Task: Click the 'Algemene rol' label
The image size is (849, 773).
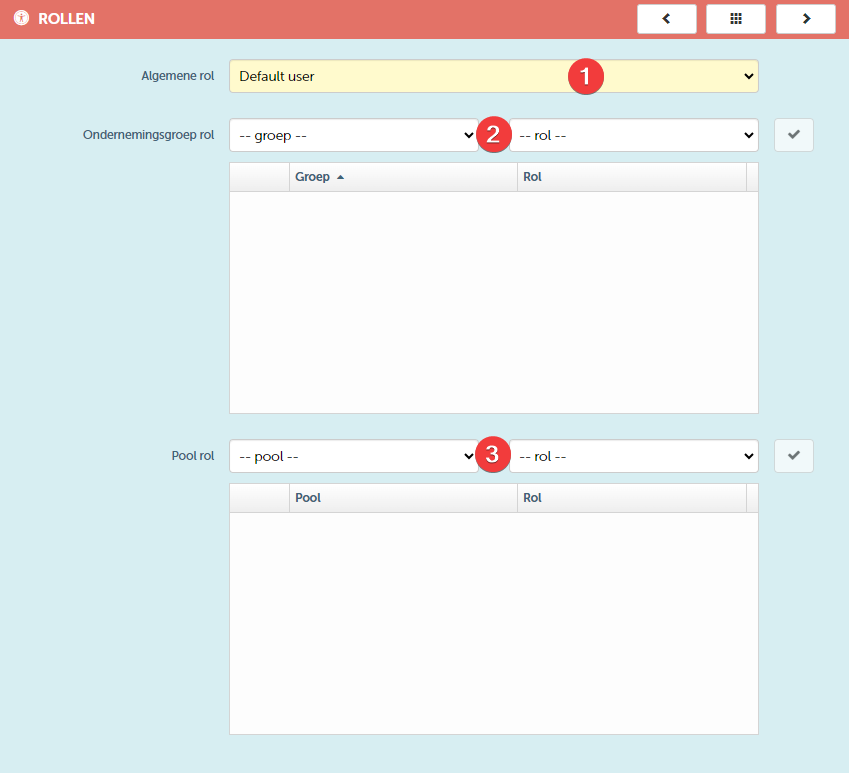Action: 178,76
